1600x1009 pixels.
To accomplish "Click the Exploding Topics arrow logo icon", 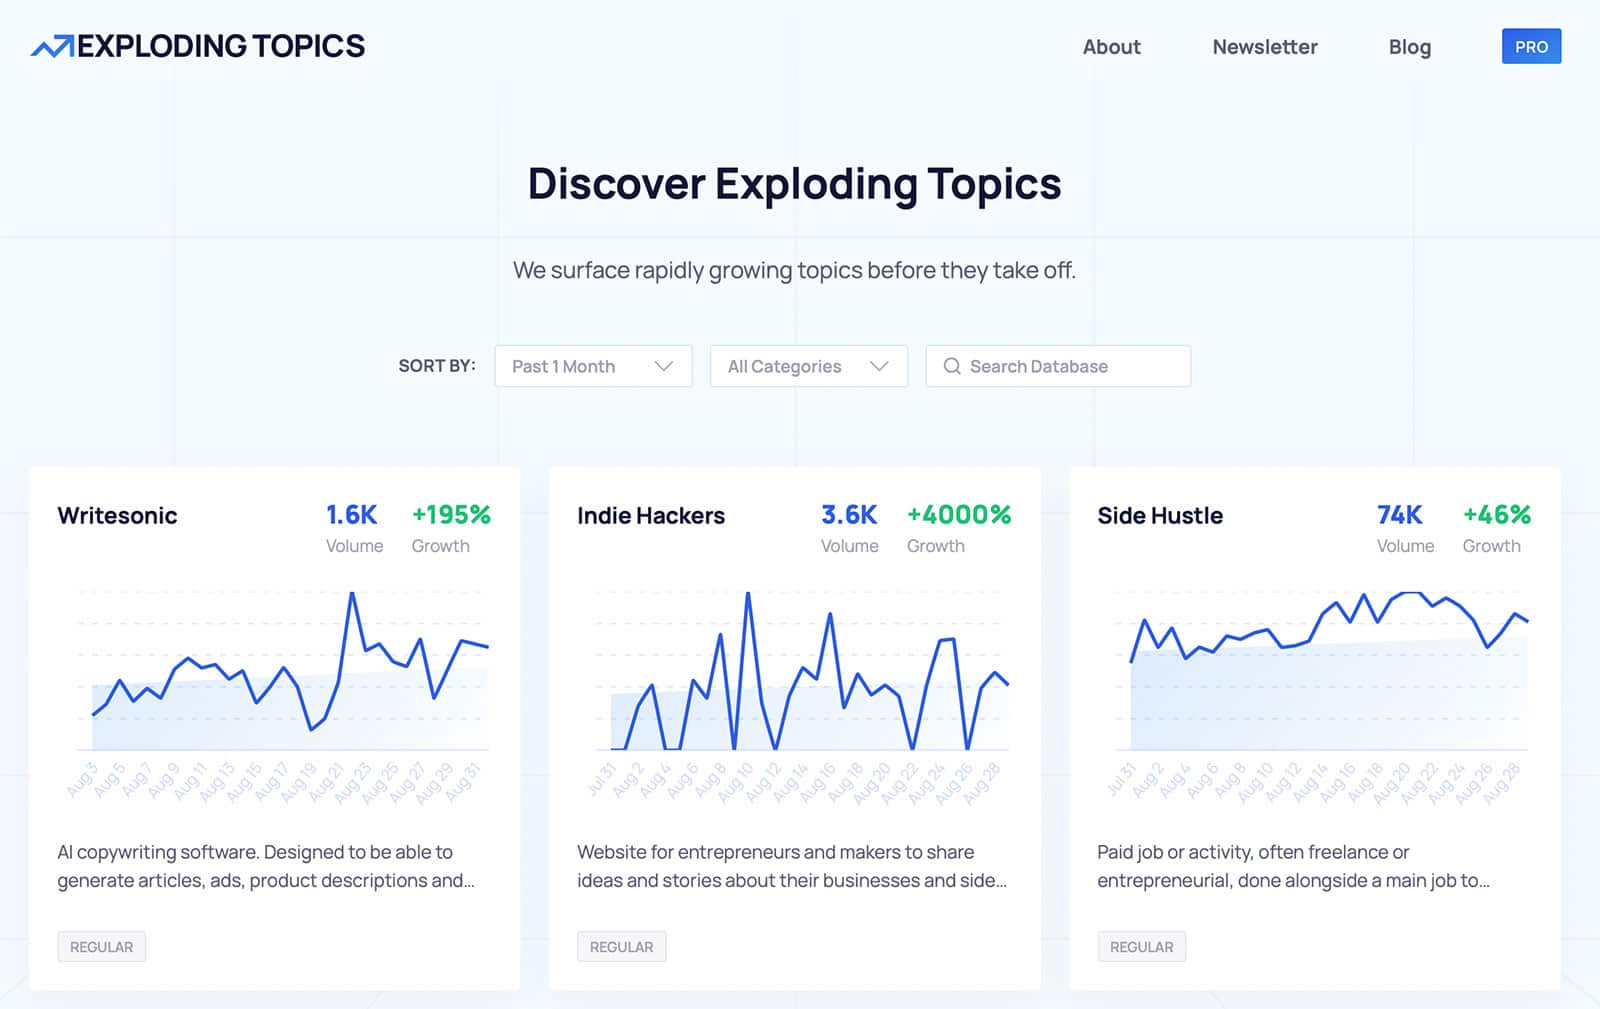I will click(x=52, y=46).
